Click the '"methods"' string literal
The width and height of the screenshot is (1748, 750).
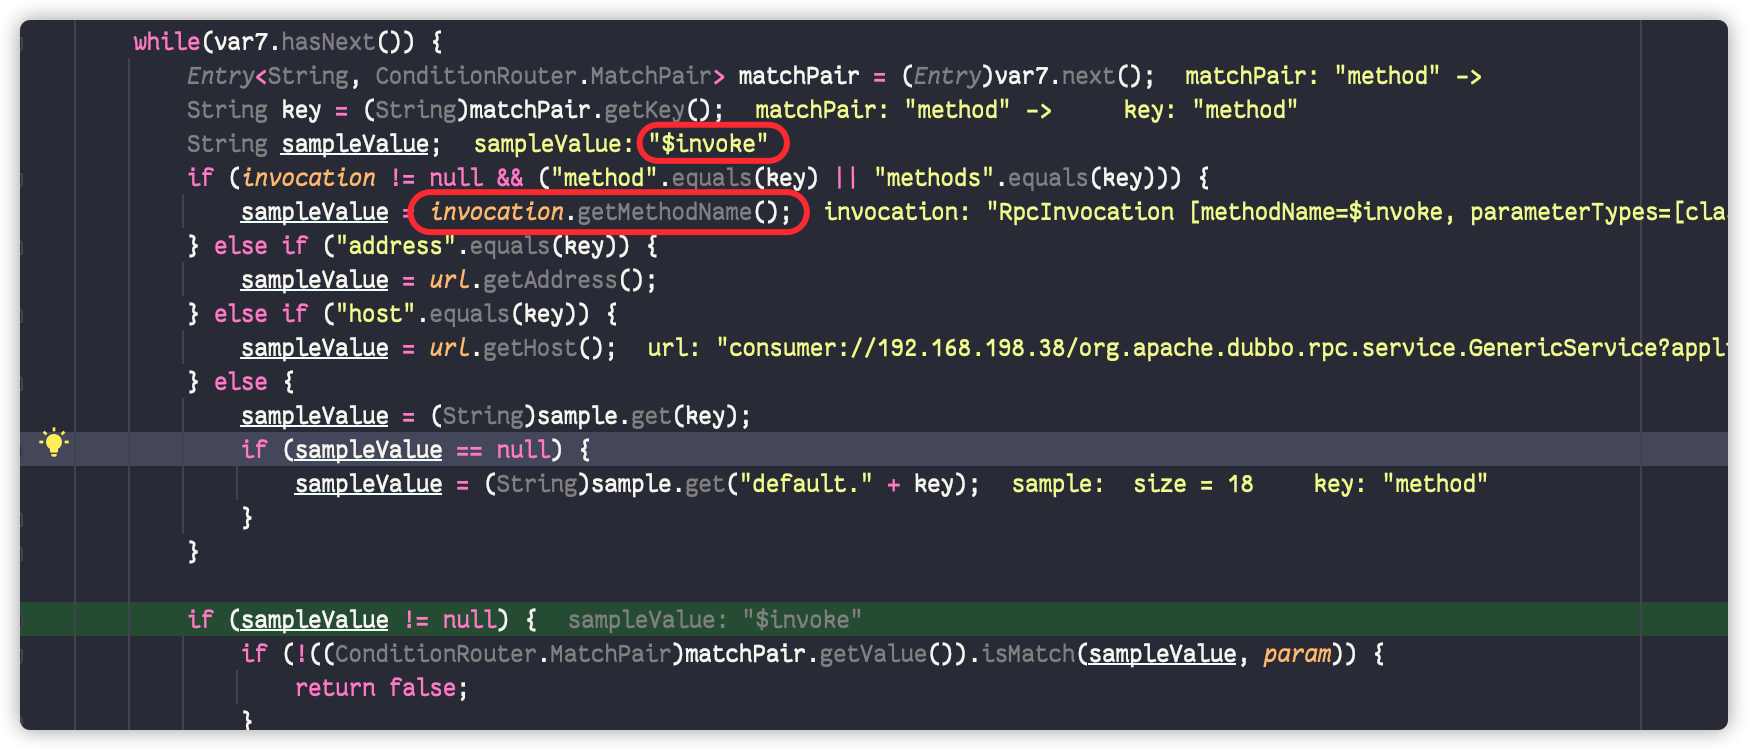(x=934, y=178)
